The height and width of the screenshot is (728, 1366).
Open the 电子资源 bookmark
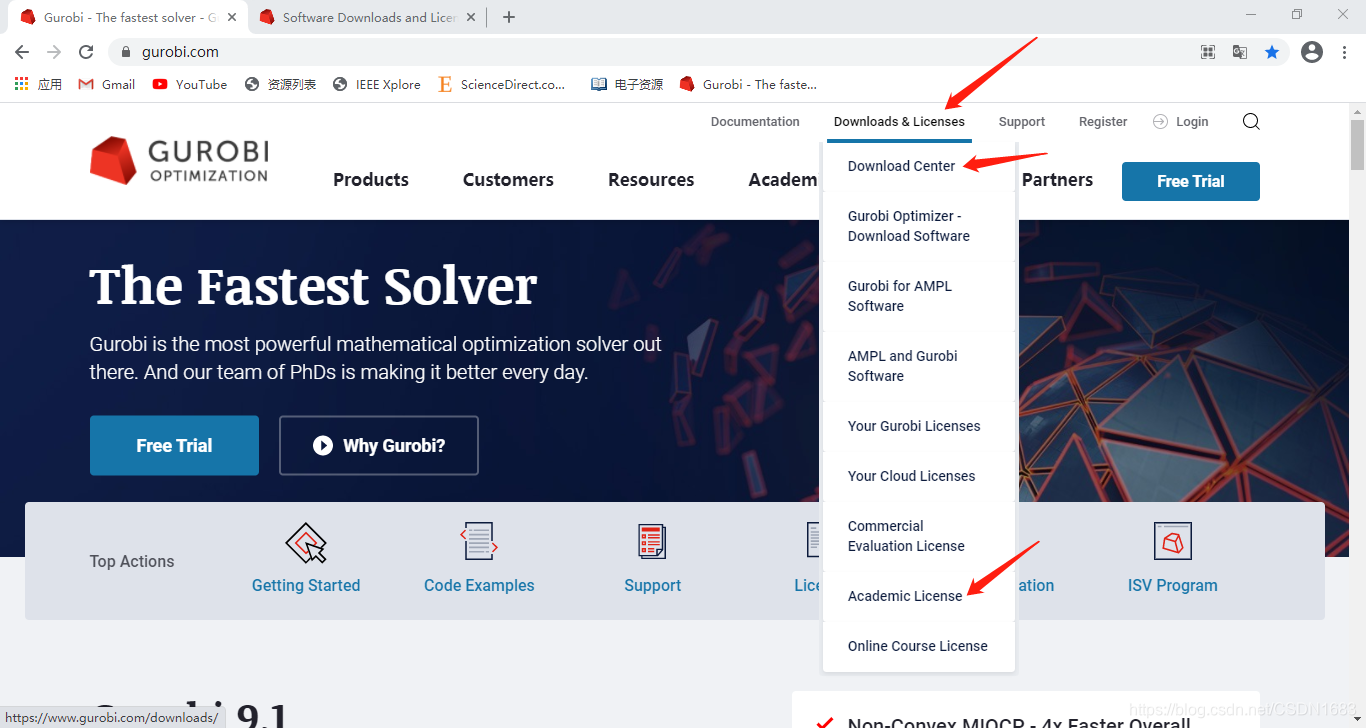[627, 85]
